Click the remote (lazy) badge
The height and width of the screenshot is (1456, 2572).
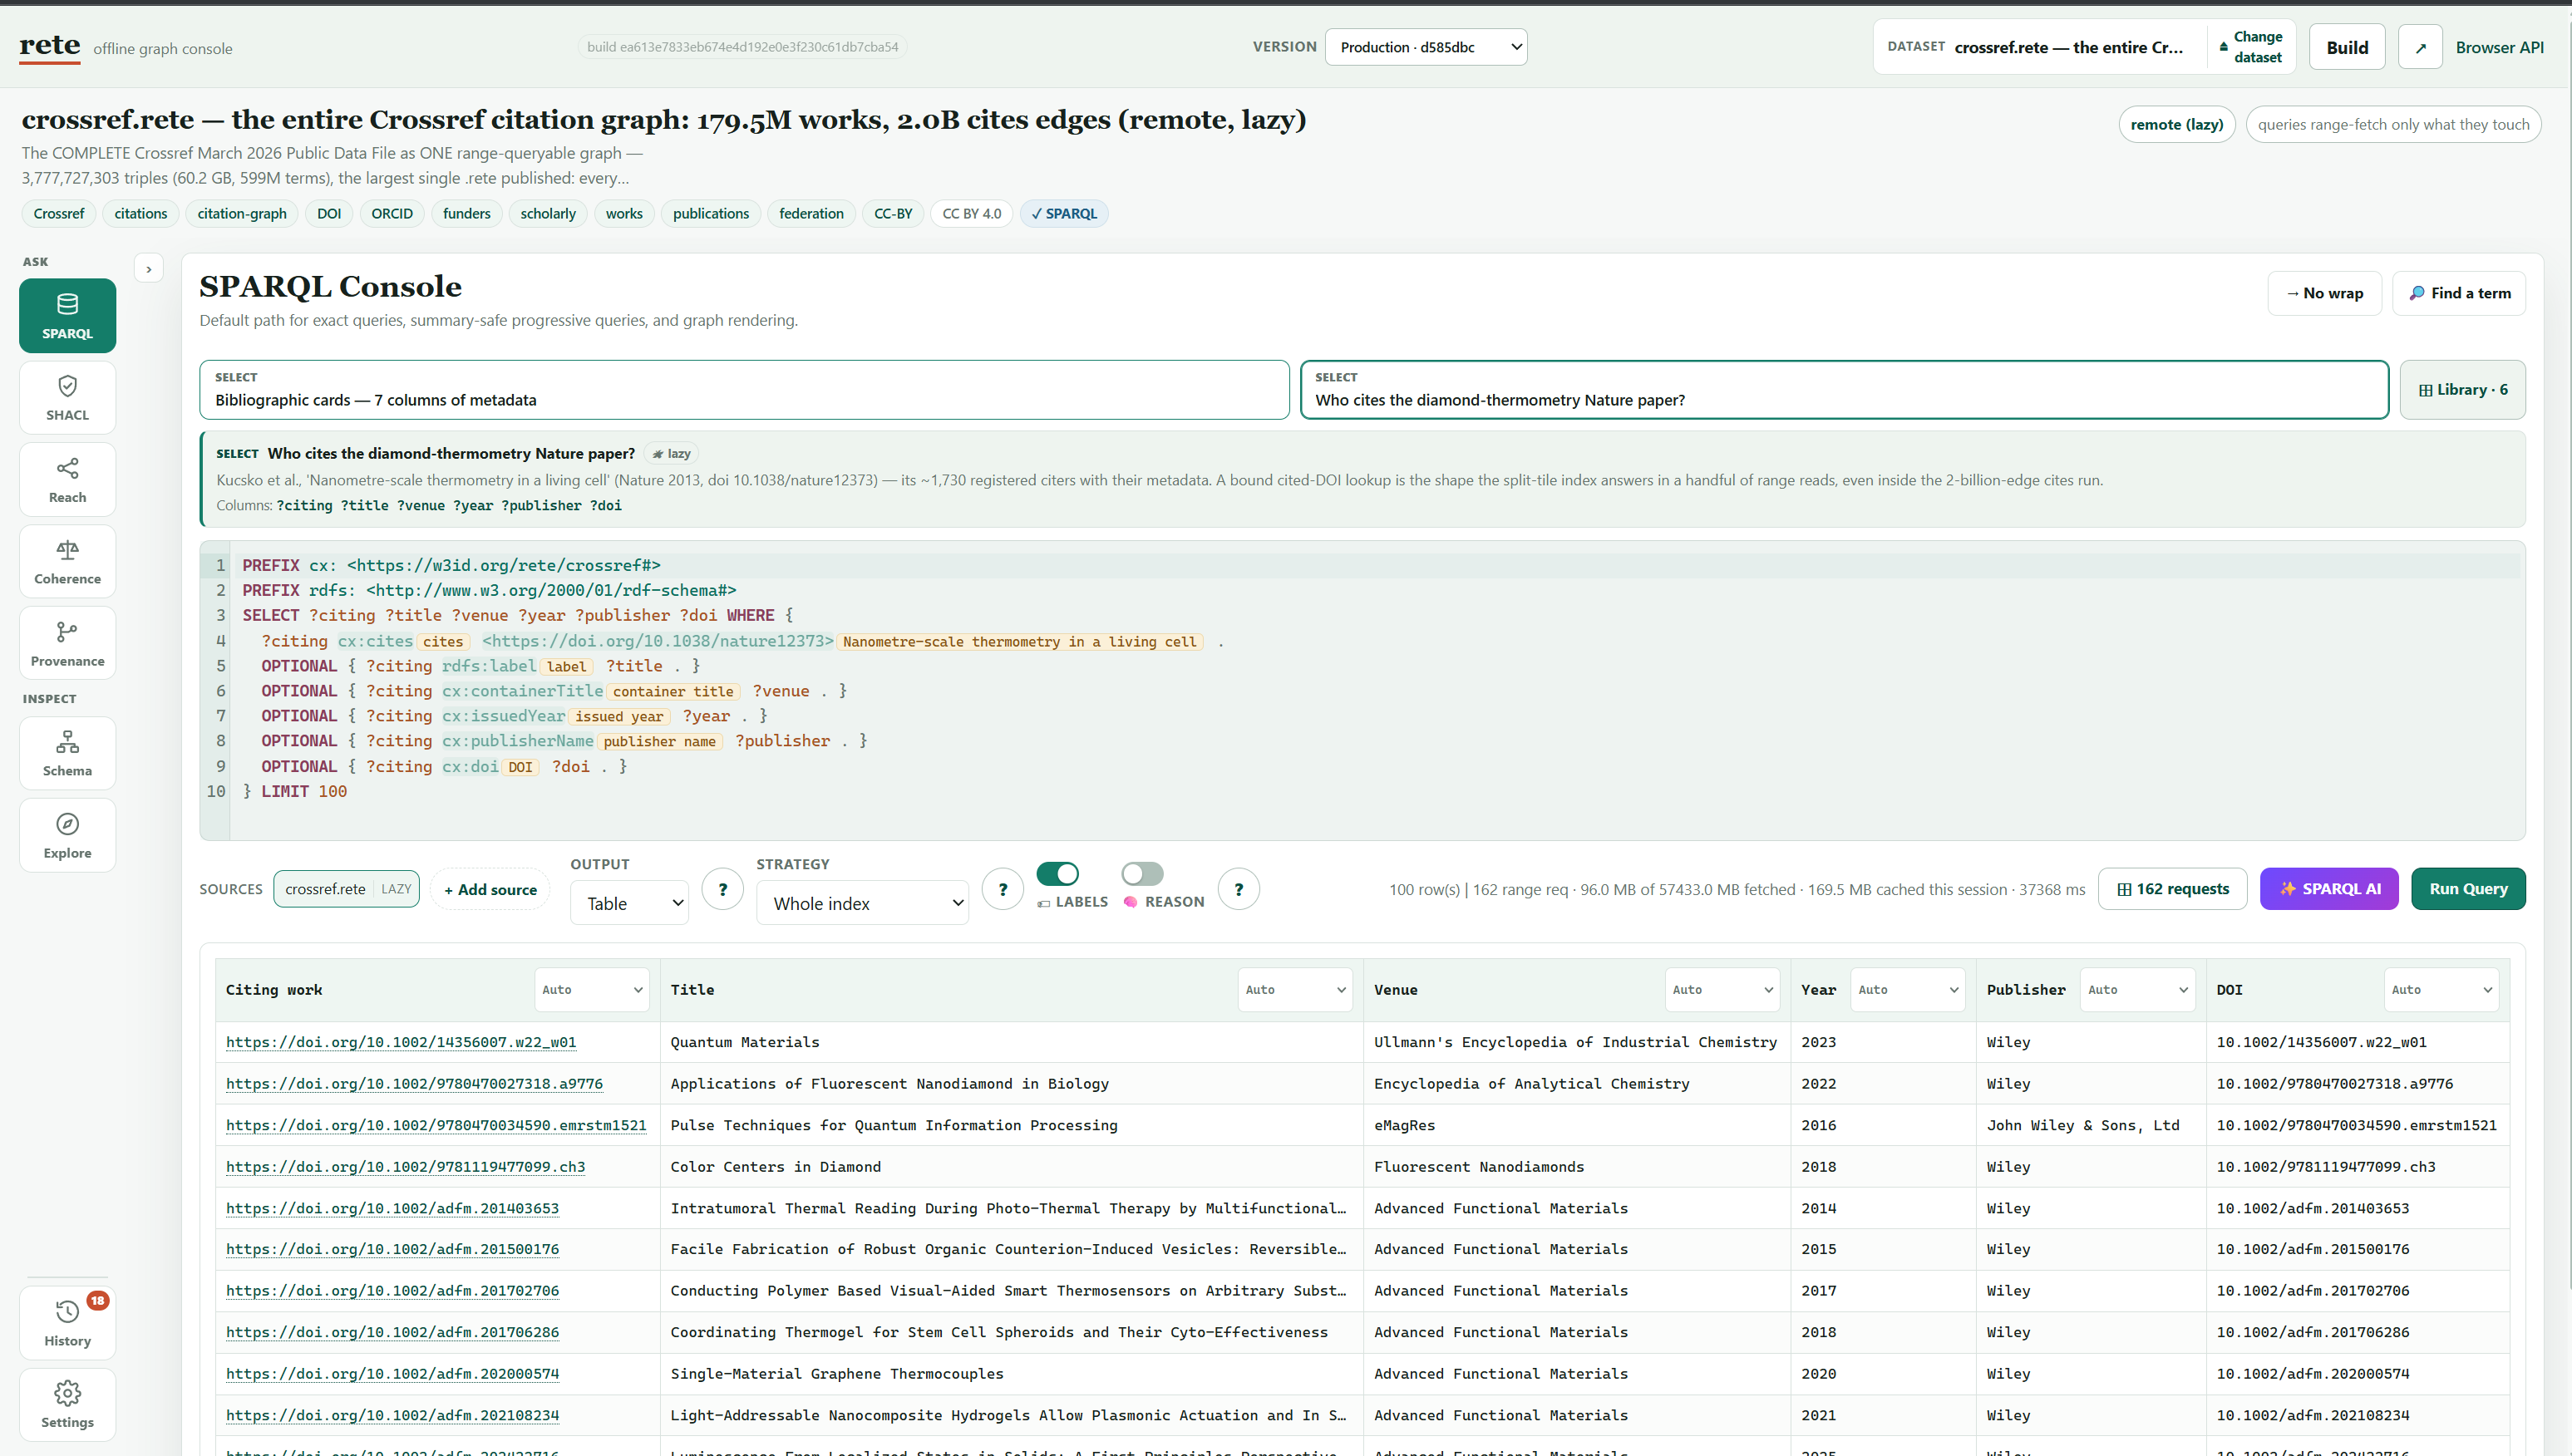click(2176, 124)
